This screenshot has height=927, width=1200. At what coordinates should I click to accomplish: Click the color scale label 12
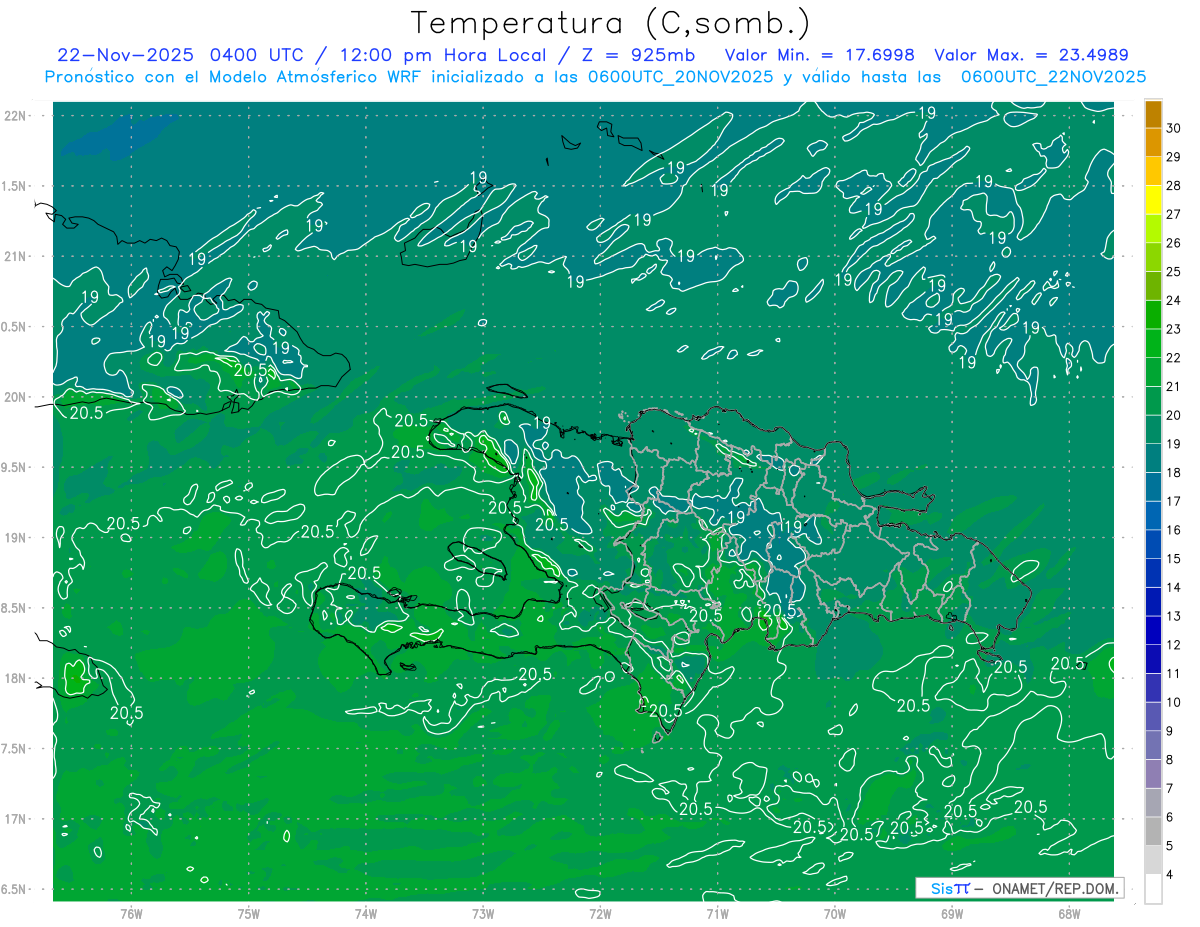pos(1174,645)
